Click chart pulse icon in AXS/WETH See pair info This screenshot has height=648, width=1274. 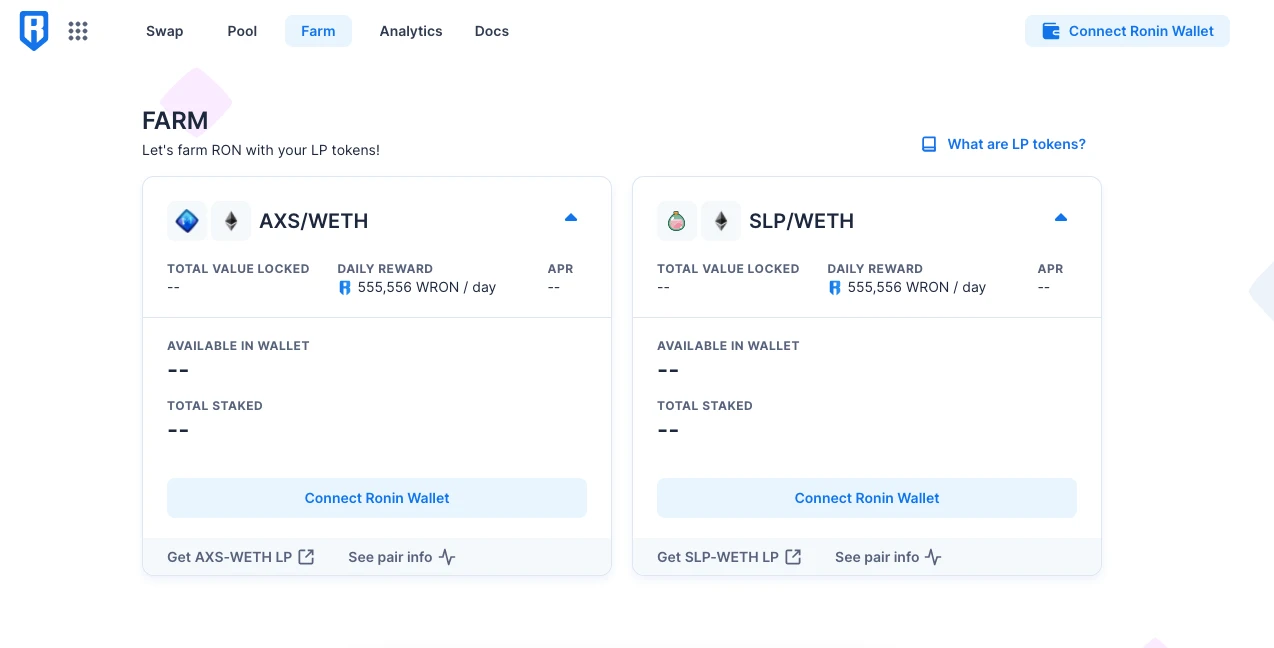(x=447, y=557)
